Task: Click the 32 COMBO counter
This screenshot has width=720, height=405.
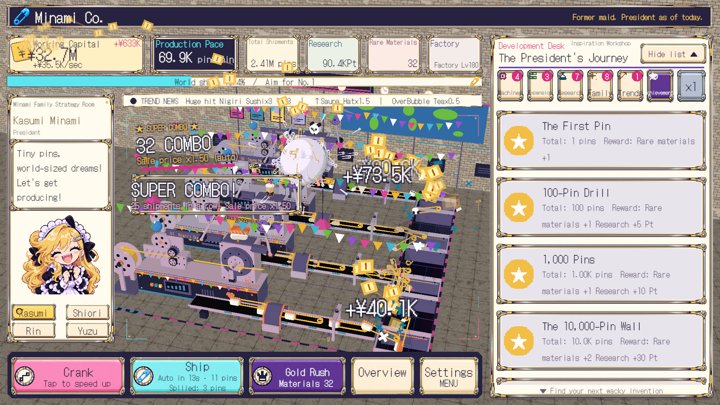Action: coord(174,145)
